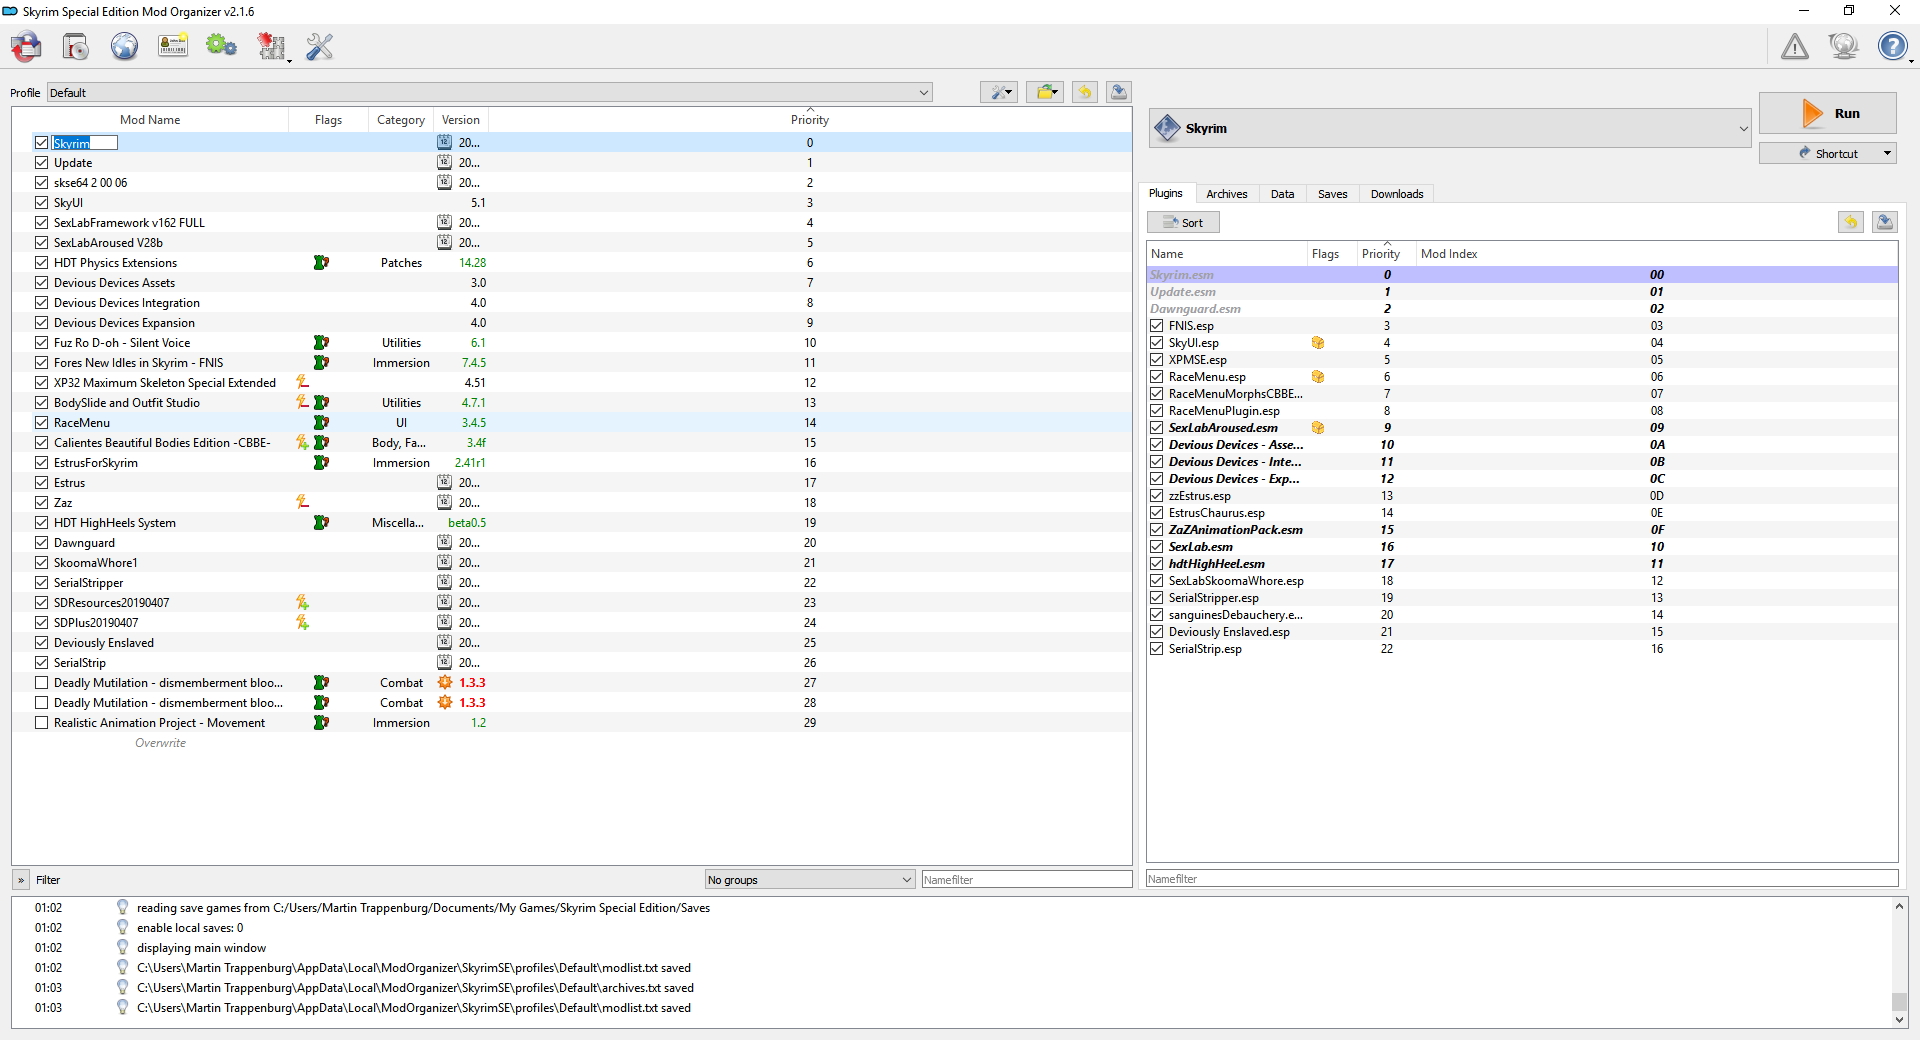The image size is (1920, 1040).
Task: Click the flag icon on the Realistic Animation Project row
Action: 321,723
